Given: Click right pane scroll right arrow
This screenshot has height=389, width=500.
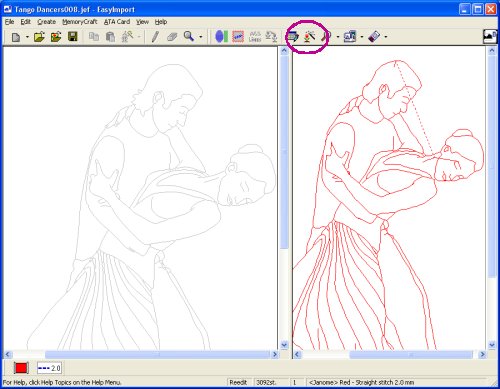Looking at the screenshot, I should coord(482,355).
